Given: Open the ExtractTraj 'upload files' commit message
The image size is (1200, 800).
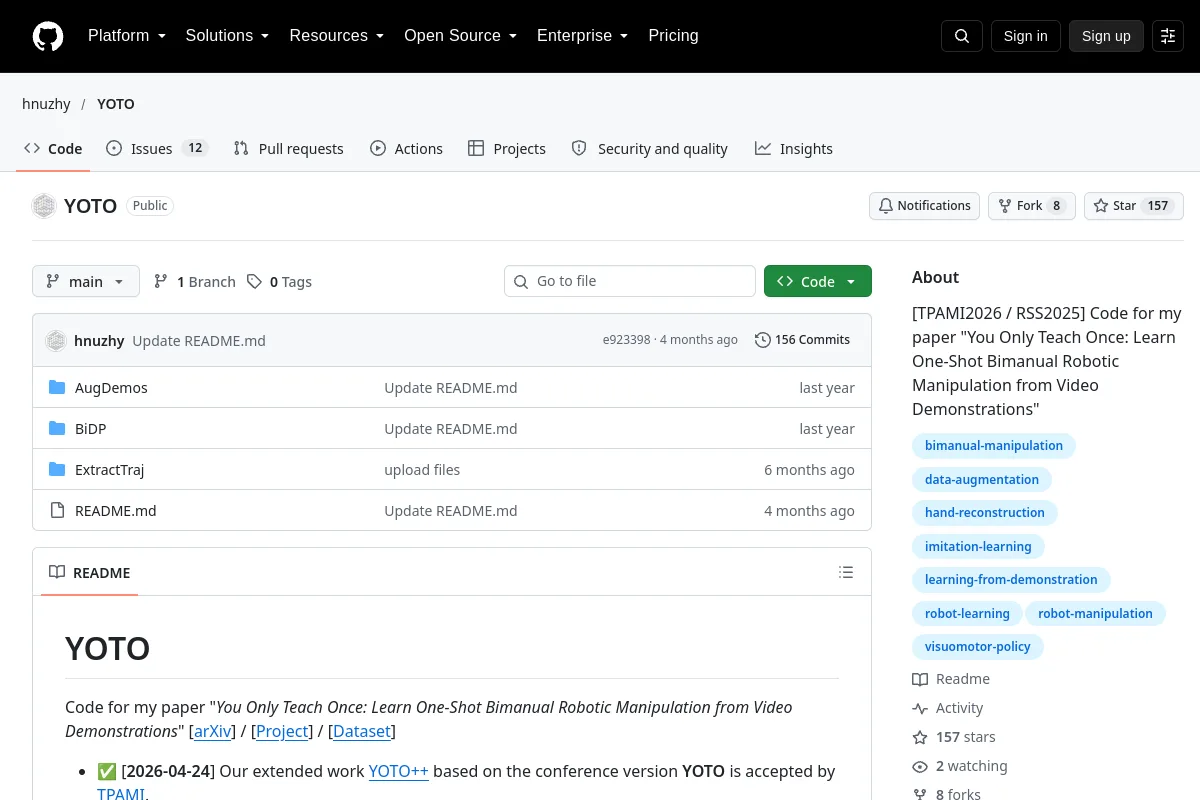Looking at the screenshot, I should (422, 470).
